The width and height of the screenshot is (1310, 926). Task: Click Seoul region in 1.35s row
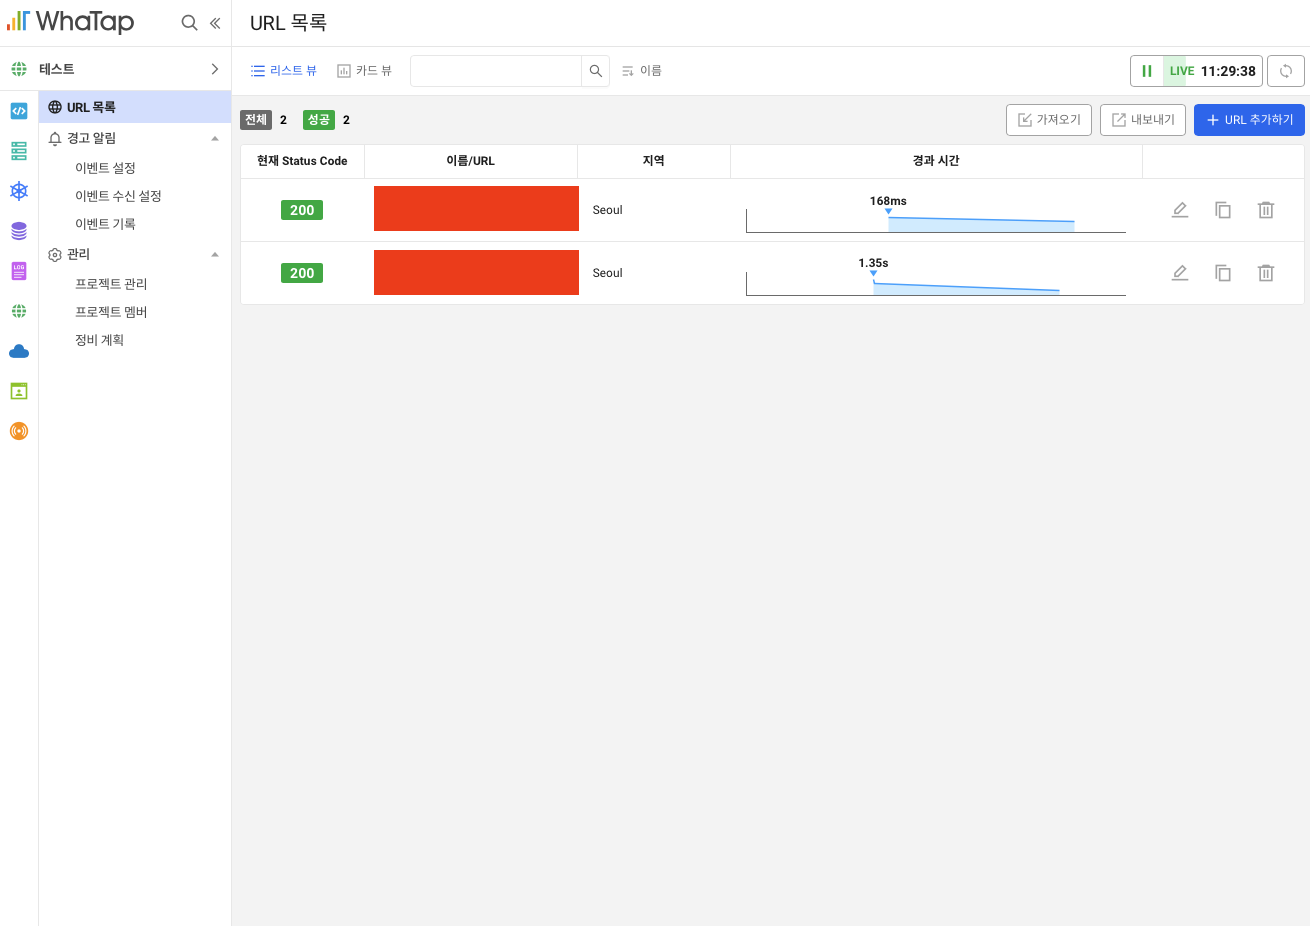click(607, 273)
